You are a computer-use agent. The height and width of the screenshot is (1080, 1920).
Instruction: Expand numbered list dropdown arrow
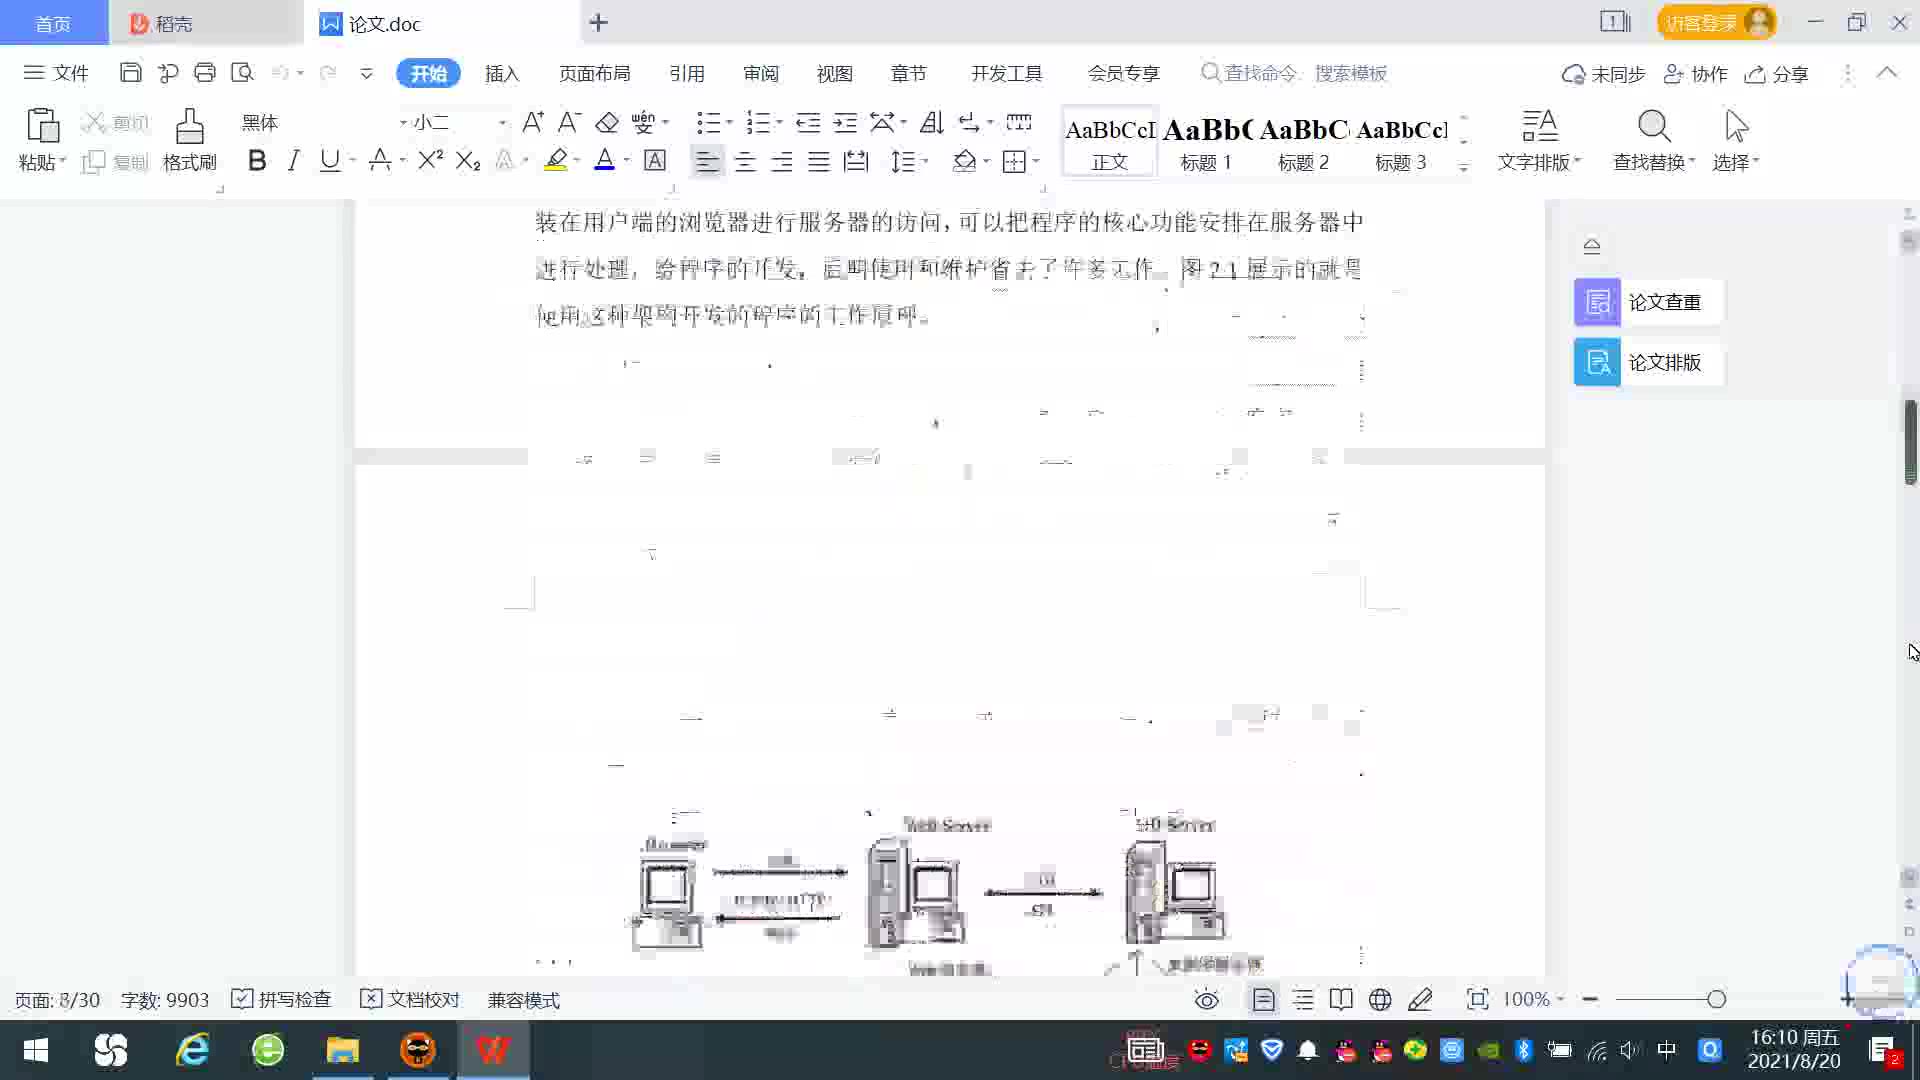779,122
